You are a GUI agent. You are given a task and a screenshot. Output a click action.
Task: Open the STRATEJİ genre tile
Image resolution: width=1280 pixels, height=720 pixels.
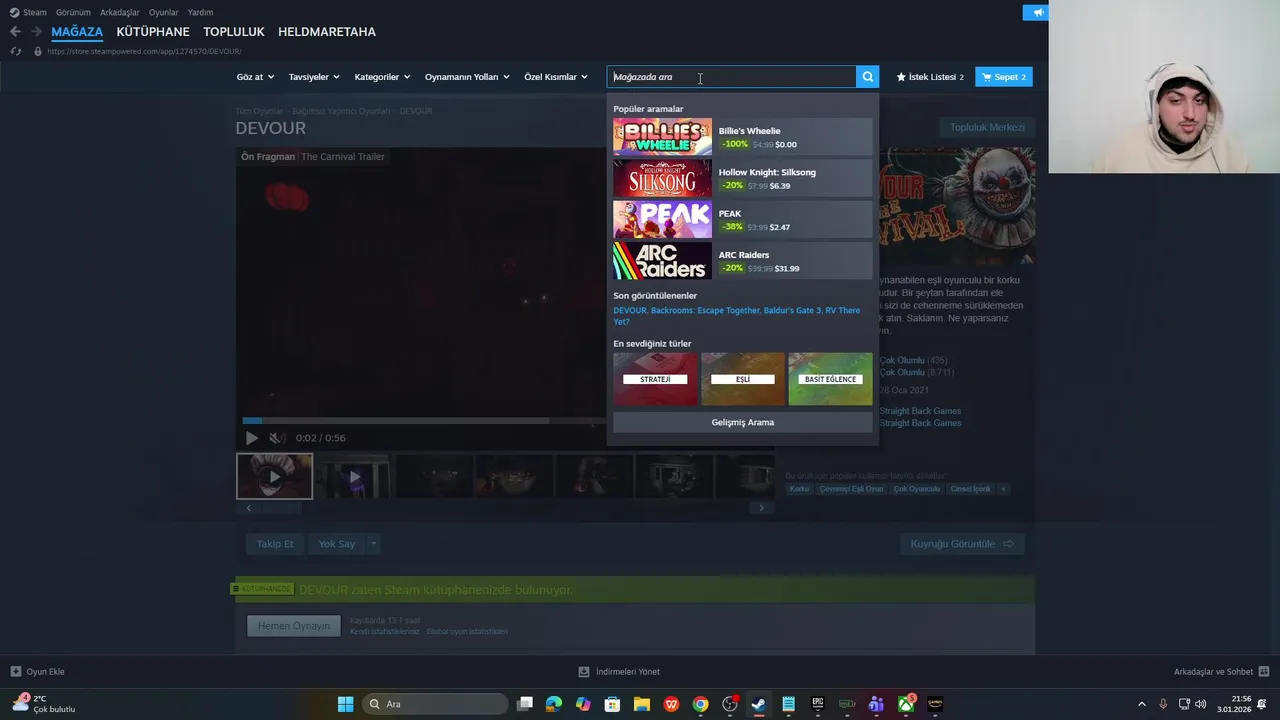(655, 379)
